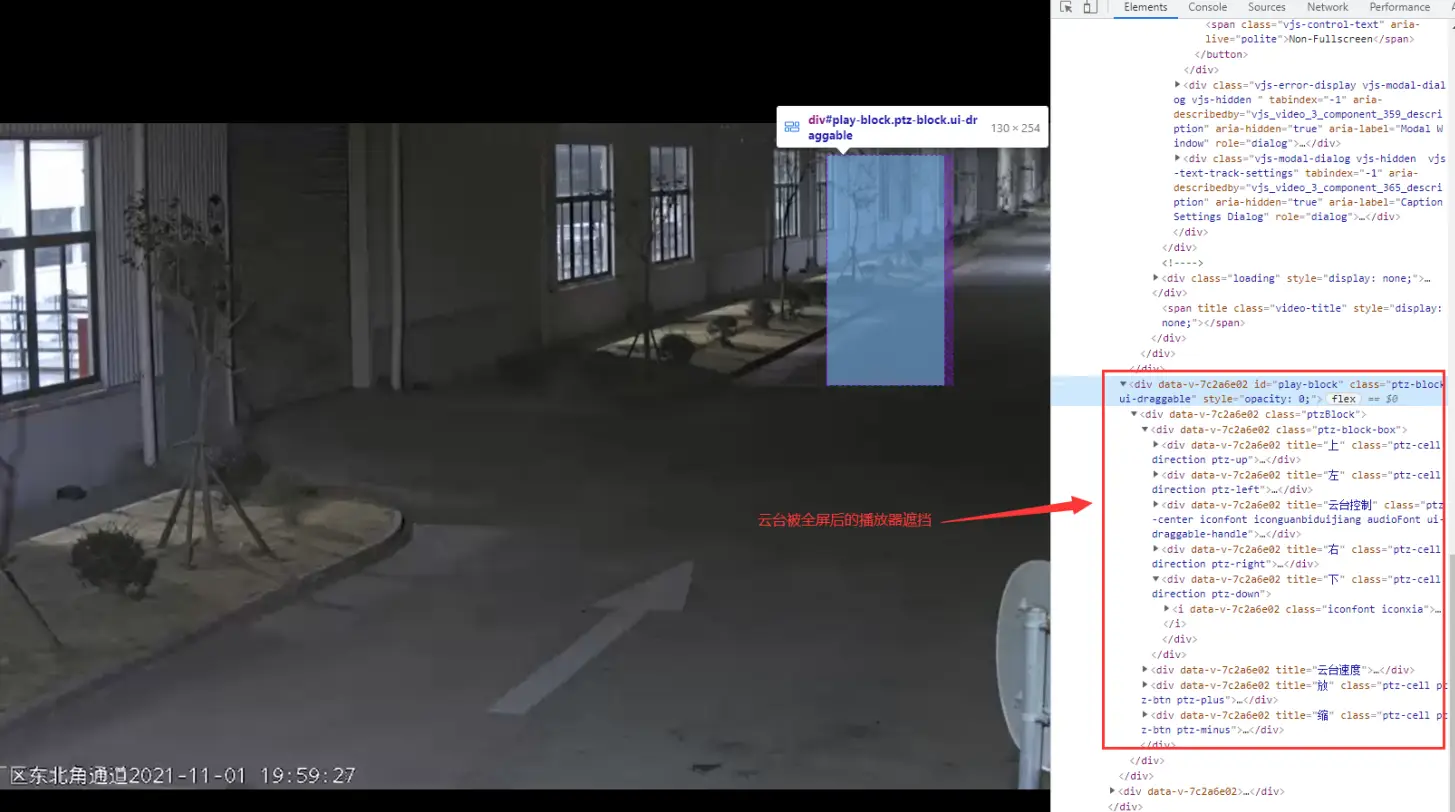The image size is (1455, 812).
Task: Expand the div titled "放" (ptz-plus)
Action: (1145, 685)
